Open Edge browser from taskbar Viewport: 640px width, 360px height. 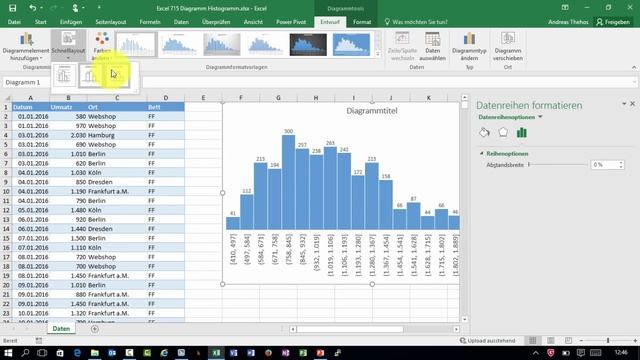(77, 353)
